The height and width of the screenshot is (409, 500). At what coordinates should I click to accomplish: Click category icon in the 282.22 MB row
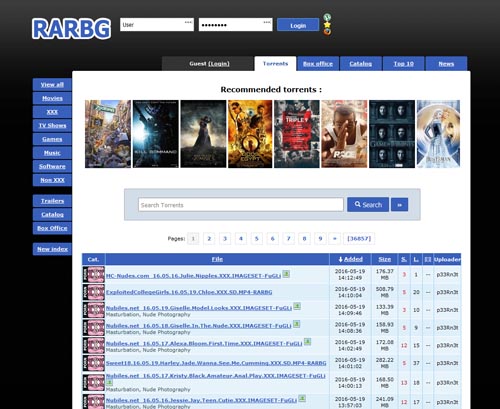click(x=94, y=363)
